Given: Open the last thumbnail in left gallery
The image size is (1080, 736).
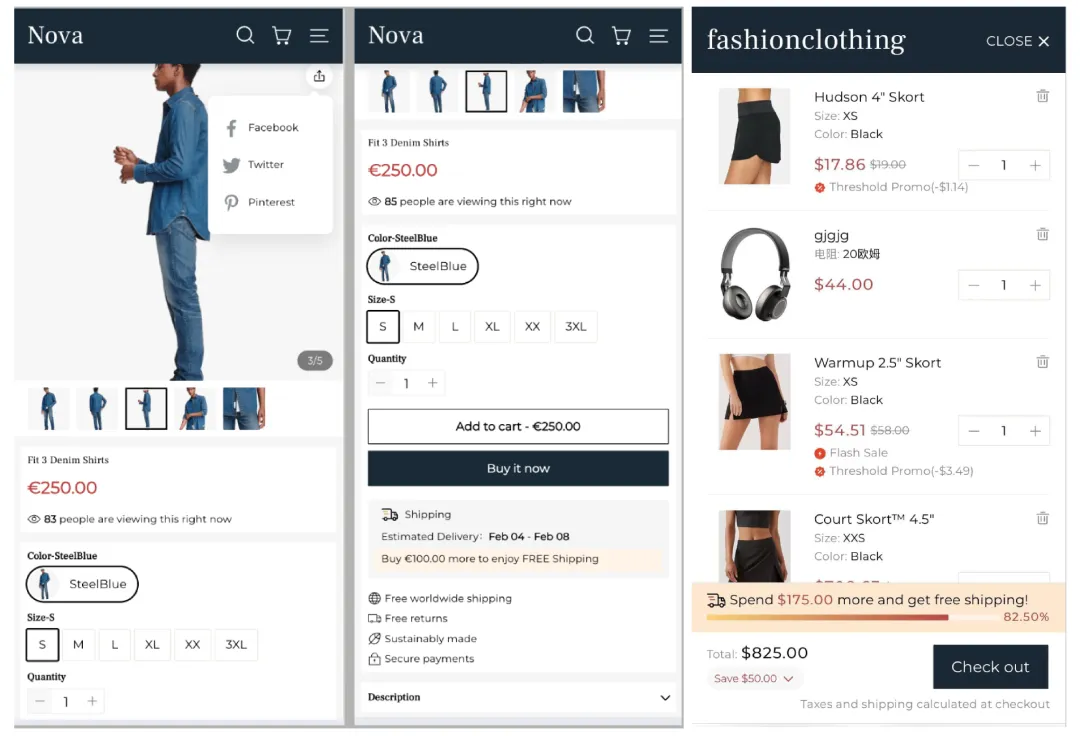Looking at the screenshot, I should [244, 408].
